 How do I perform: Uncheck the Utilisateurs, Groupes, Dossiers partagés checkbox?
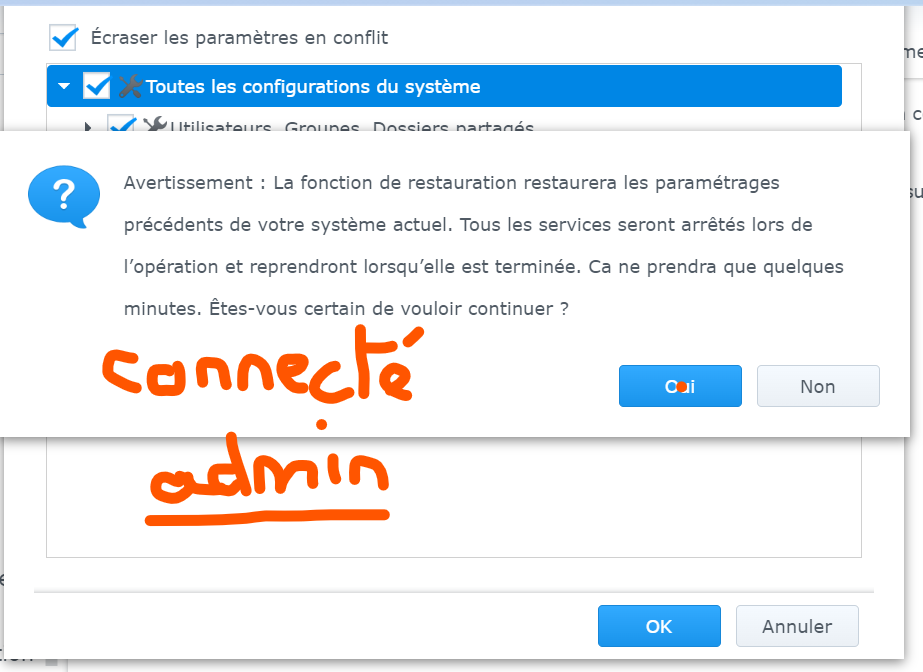(x=121, y=126)
